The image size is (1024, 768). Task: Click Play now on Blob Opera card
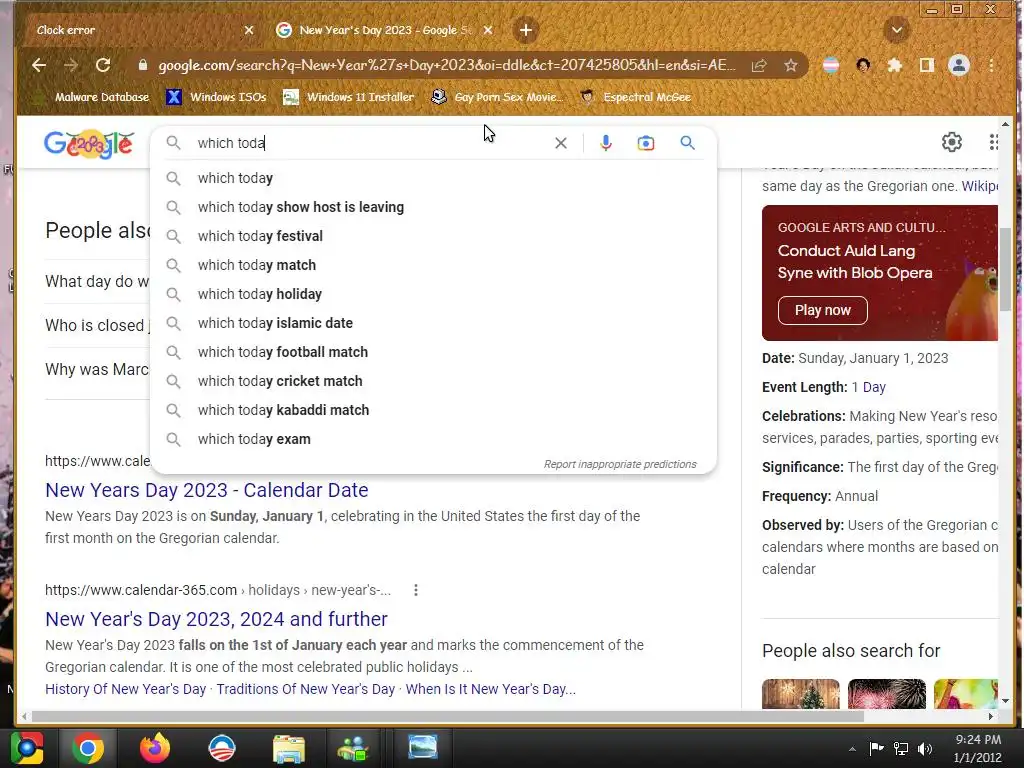coord(823,310)
